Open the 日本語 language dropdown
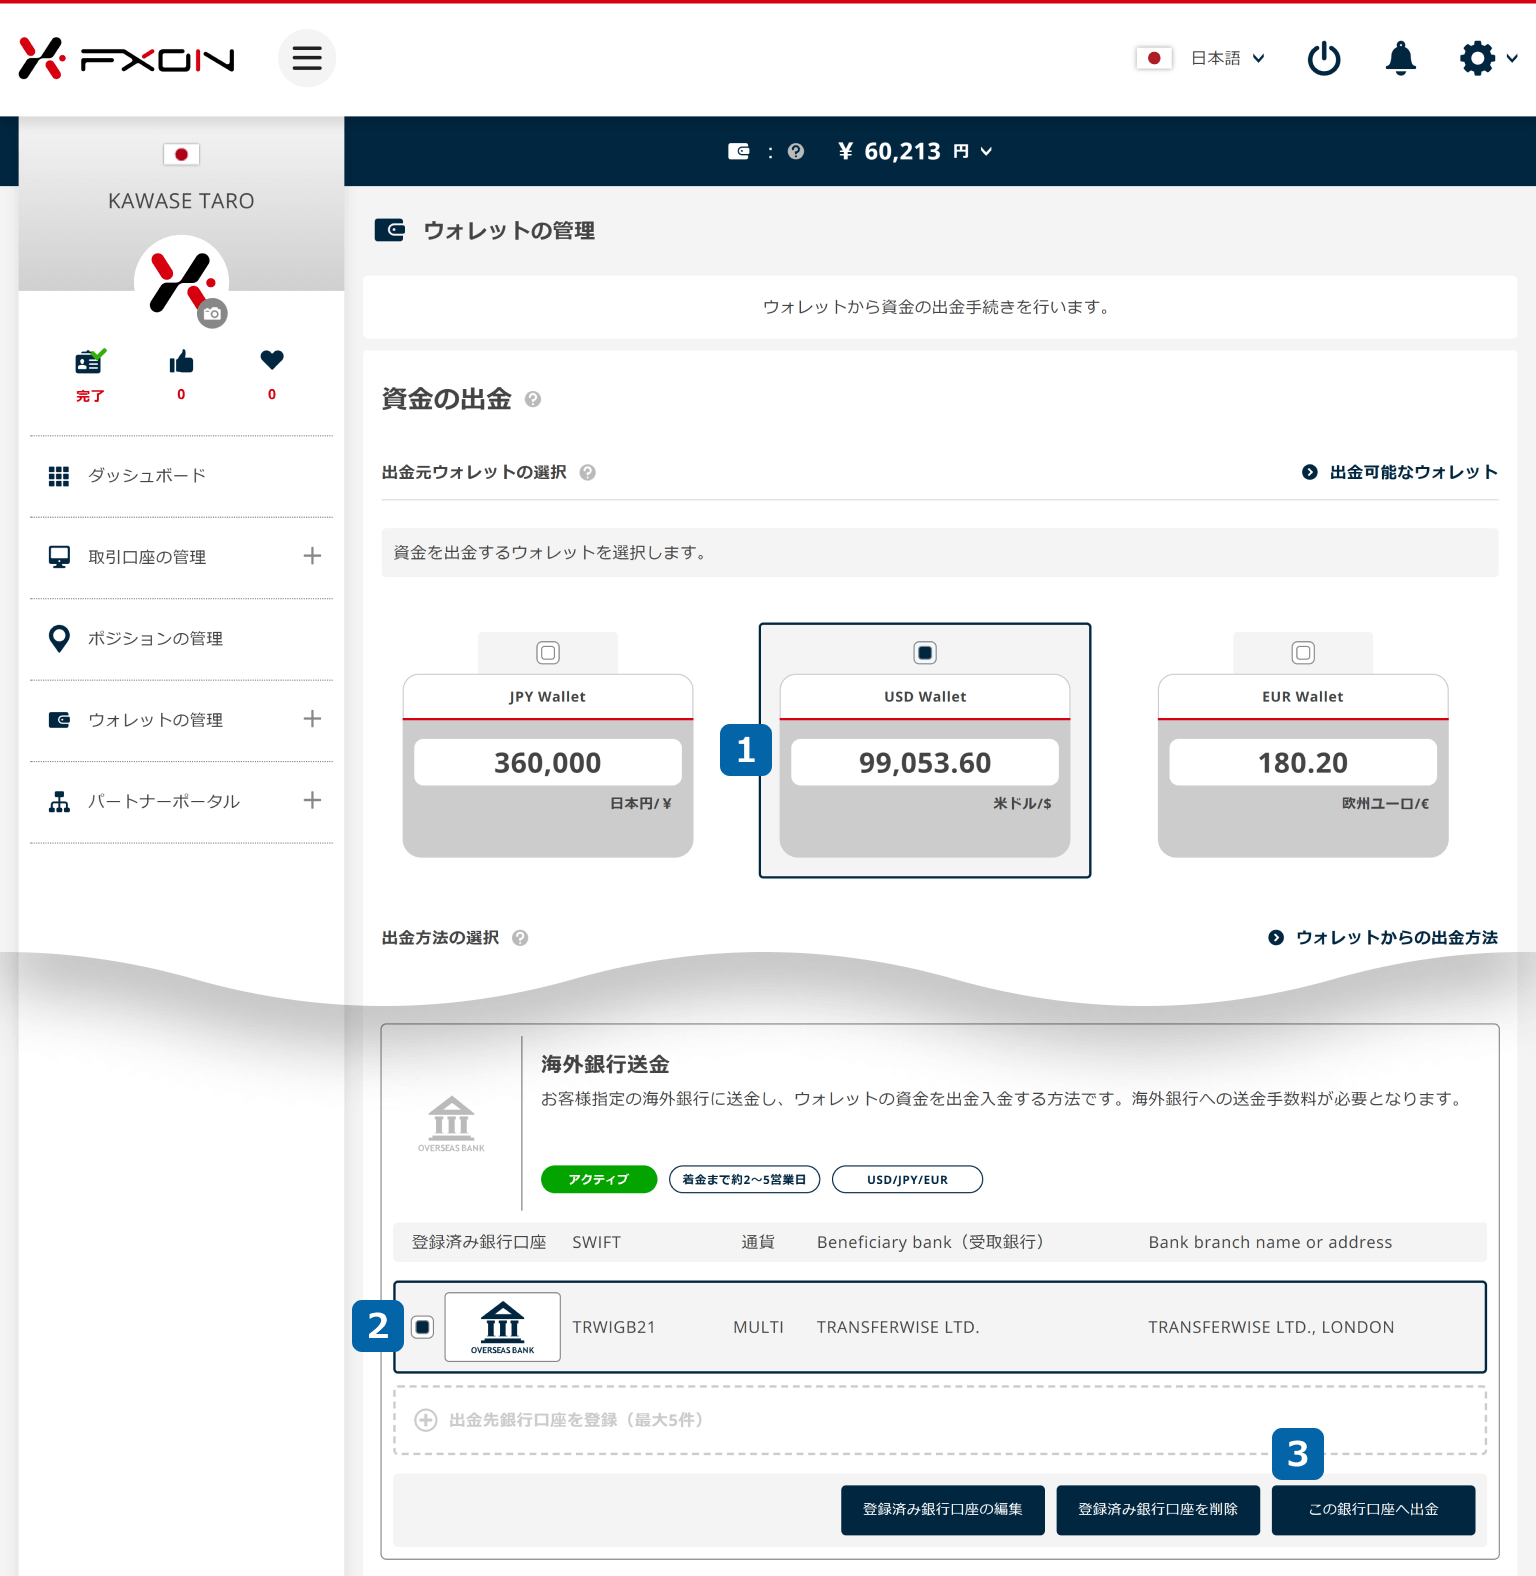The width and height of the screenshot is (1536, 1576). 1228,58
